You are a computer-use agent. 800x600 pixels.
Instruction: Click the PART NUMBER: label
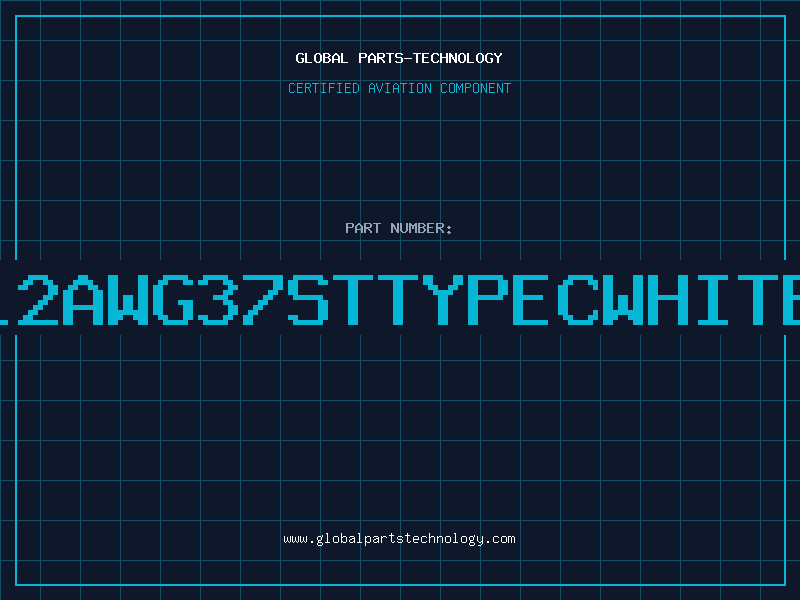pyautogui.click(x=399, y=228)
